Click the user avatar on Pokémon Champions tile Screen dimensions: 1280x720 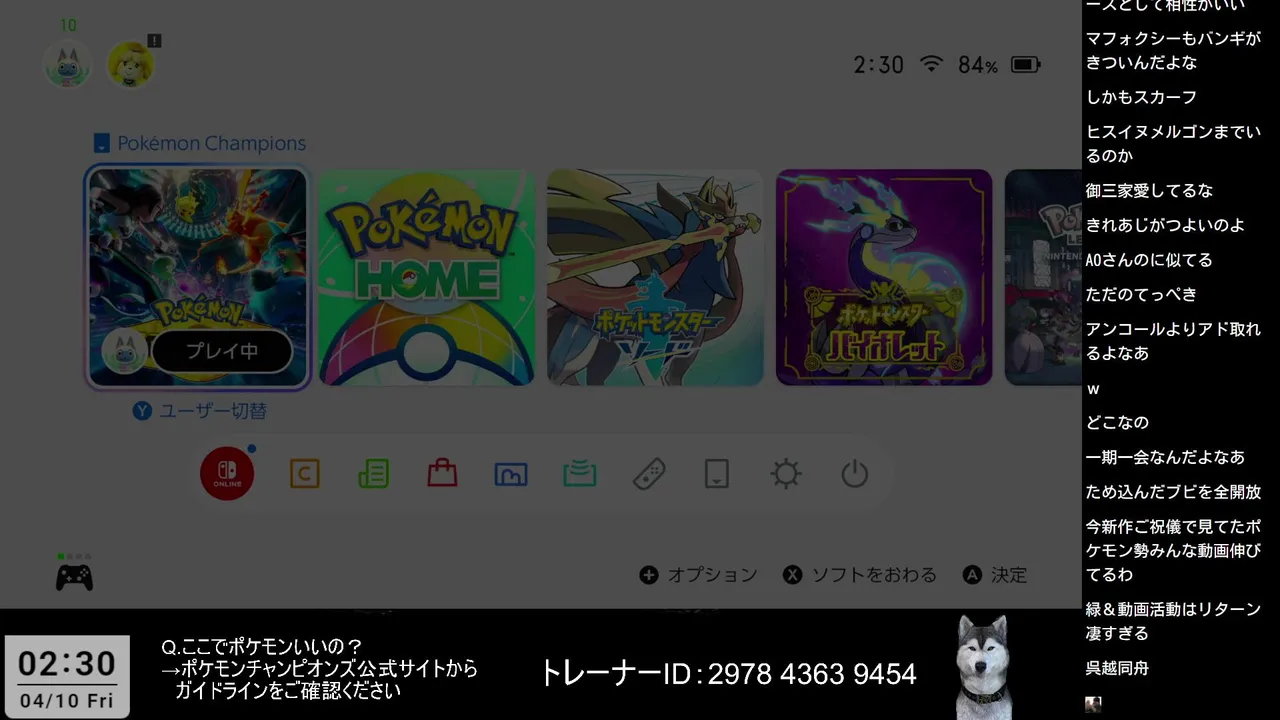tap(125, 352)
